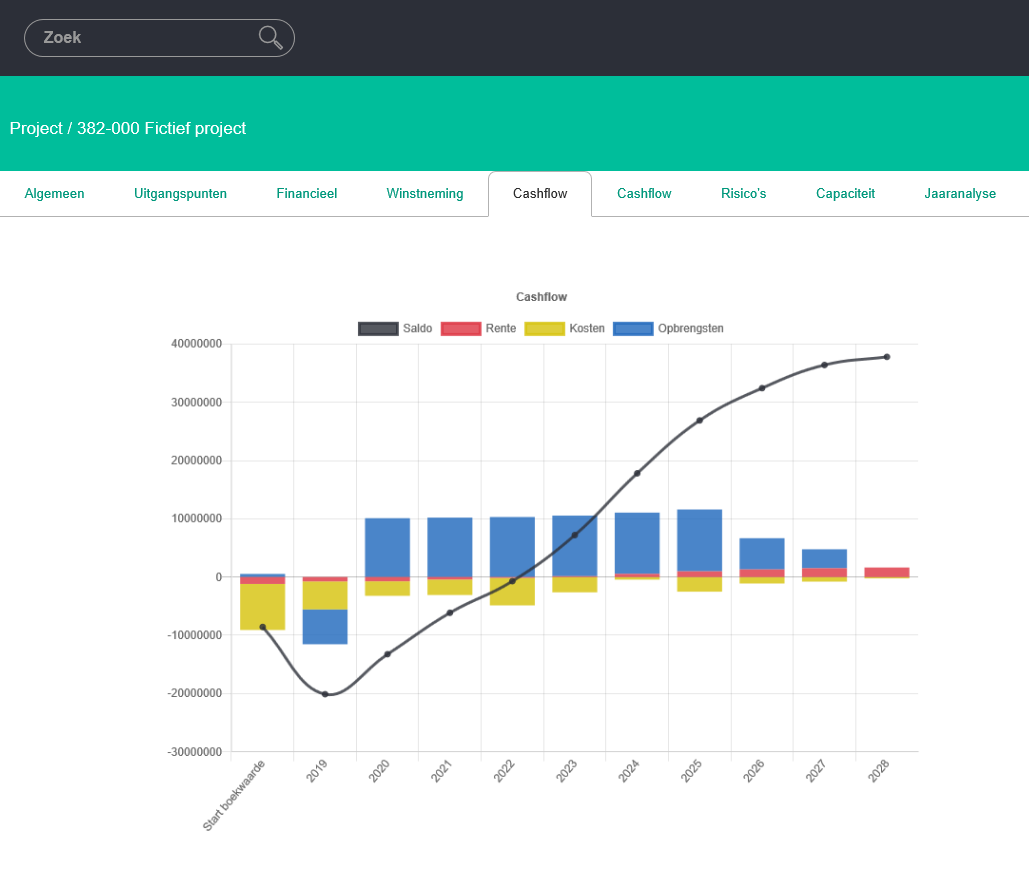This screenshot has height=895, width=1029.
Task: Click the 2028 red Rente bar
Action: coord(887,572)
